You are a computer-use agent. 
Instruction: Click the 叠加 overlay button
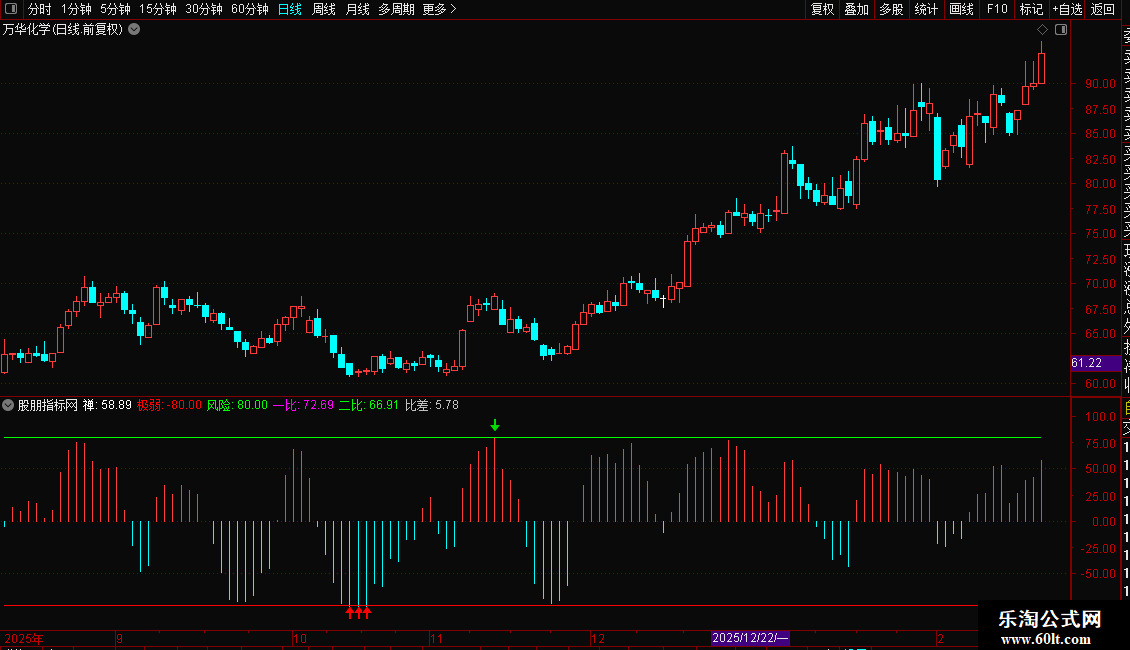point(857,9)
